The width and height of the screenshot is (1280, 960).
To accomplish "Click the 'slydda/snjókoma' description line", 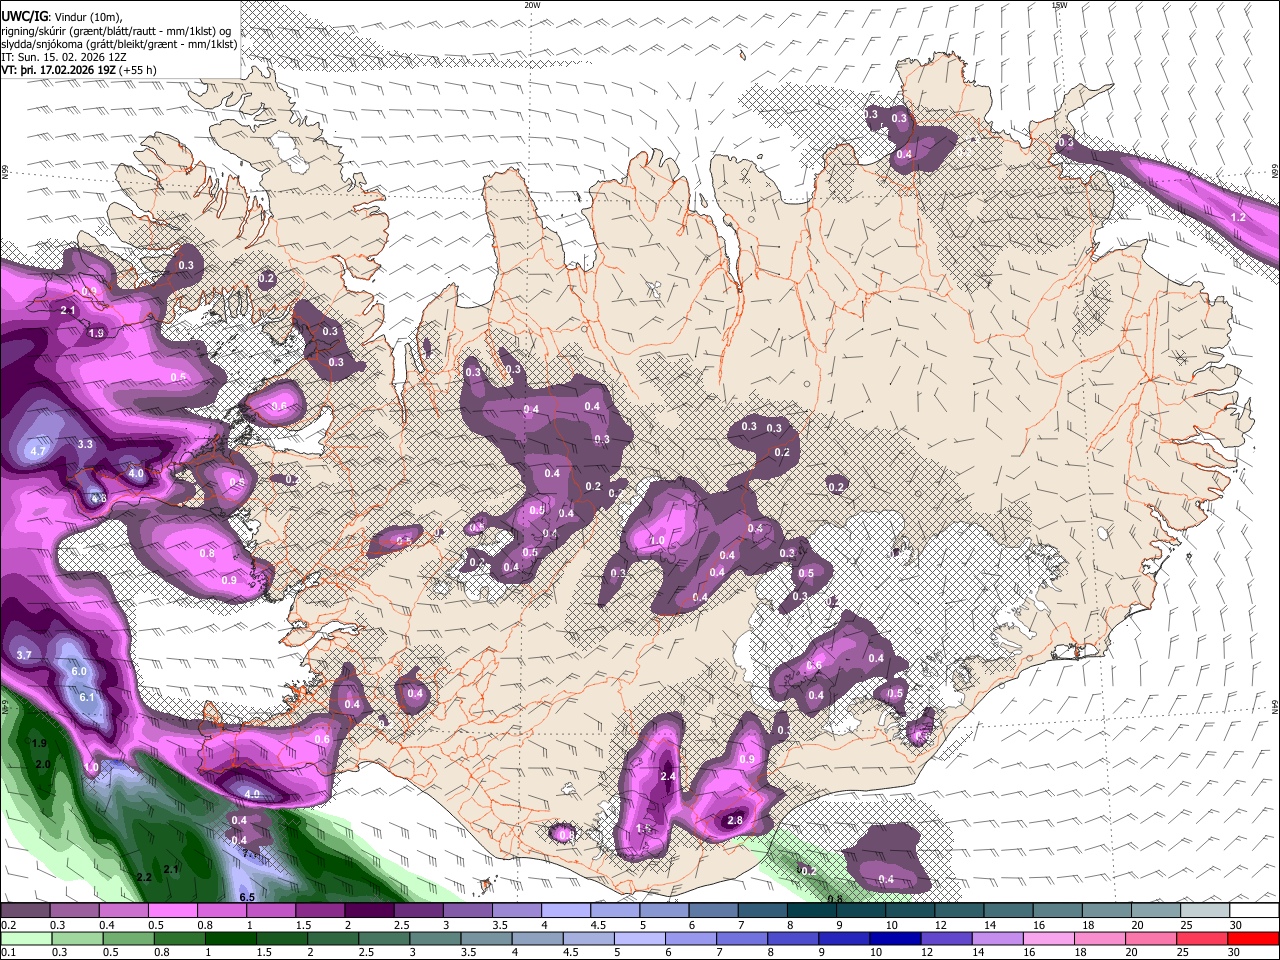I will [119, 43].
